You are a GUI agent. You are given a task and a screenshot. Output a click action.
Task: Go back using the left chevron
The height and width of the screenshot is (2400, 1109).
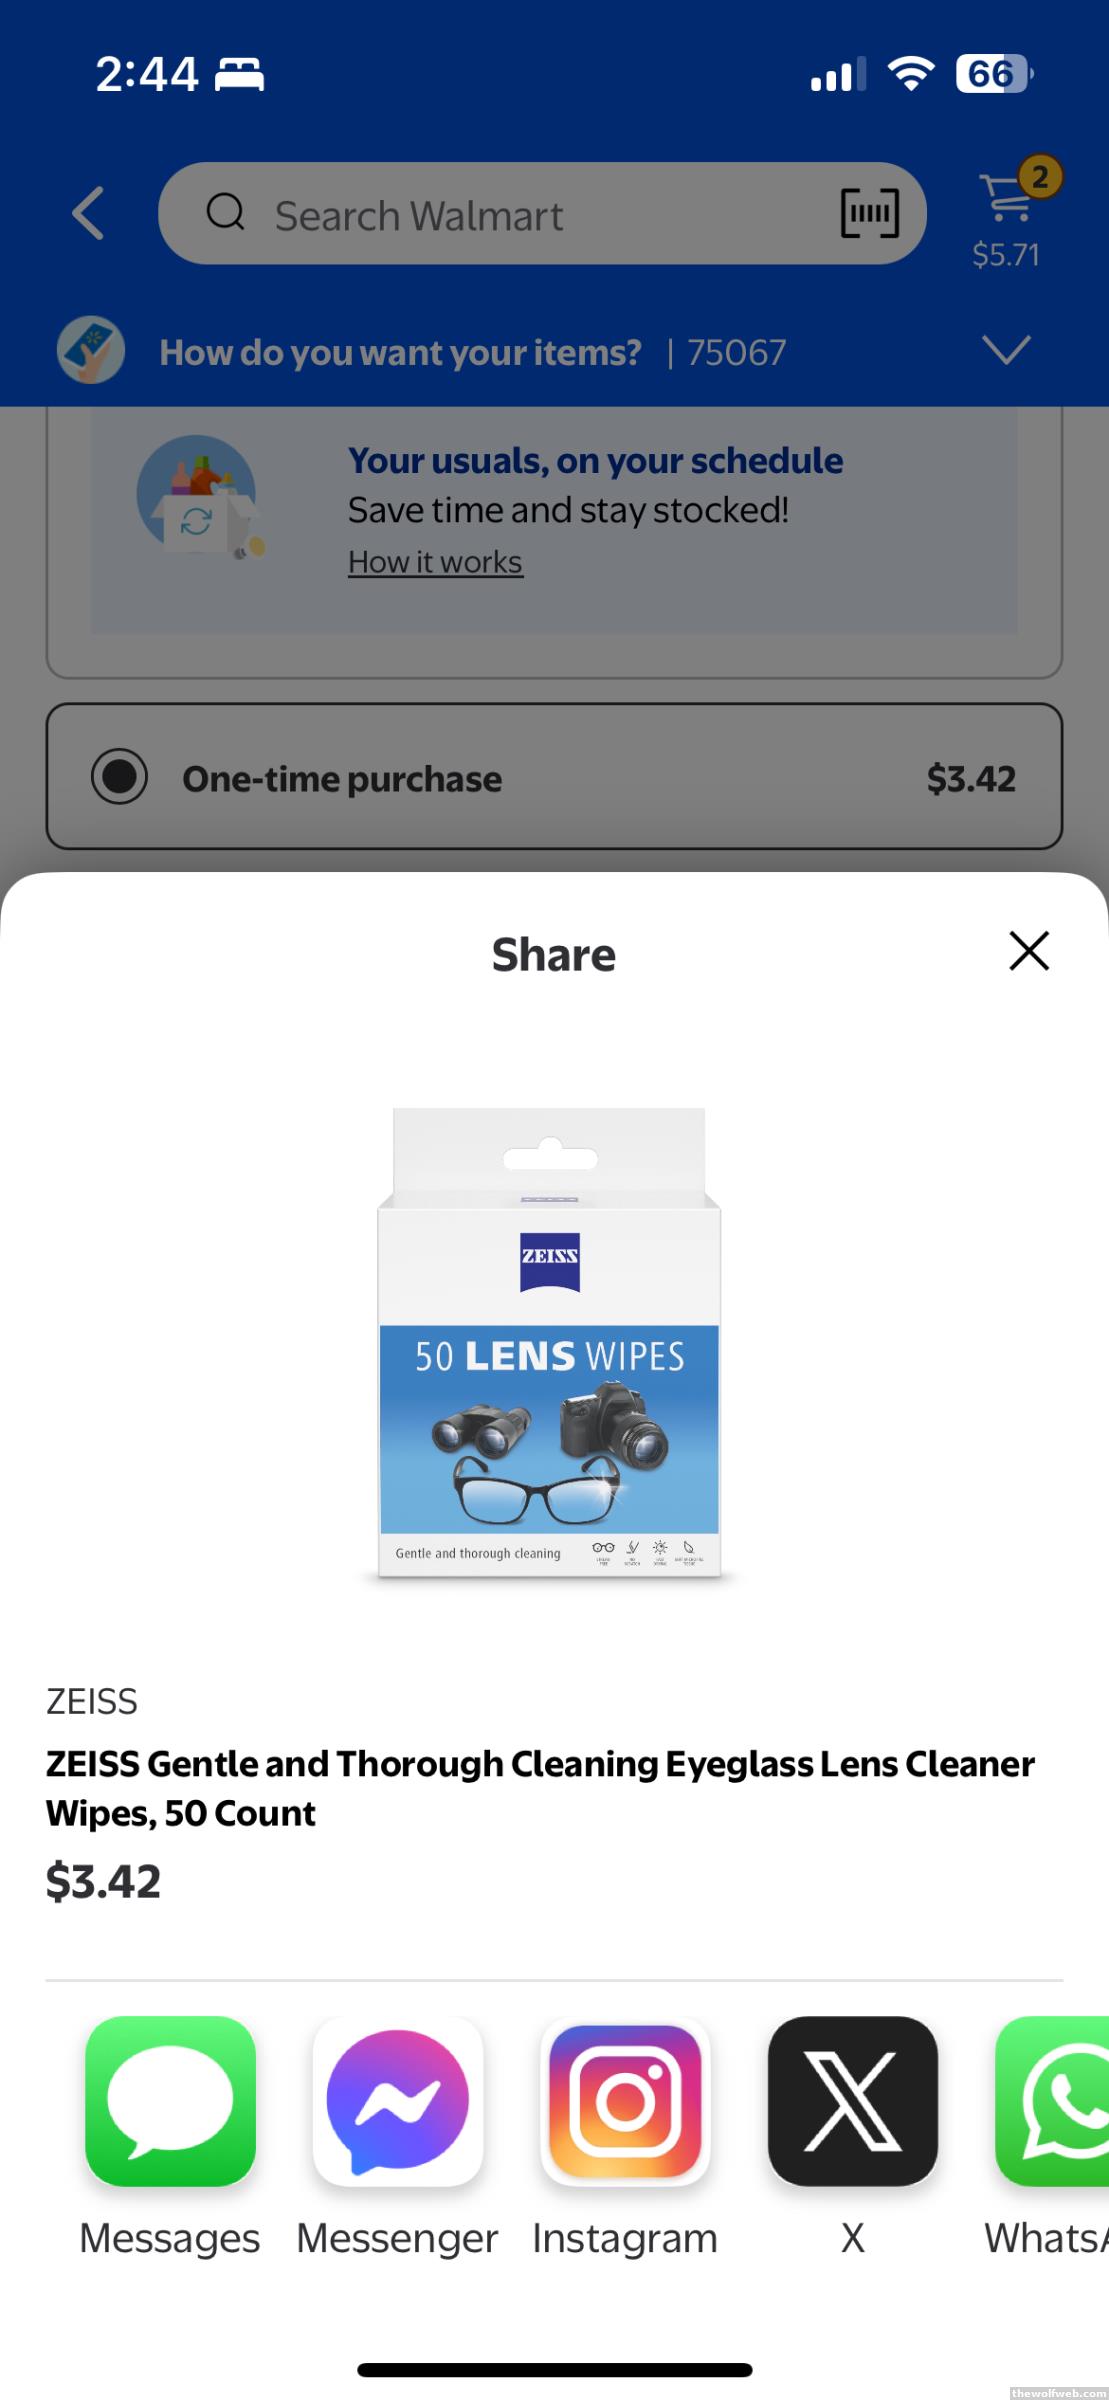pyautogui.click(x=89, y=213)
